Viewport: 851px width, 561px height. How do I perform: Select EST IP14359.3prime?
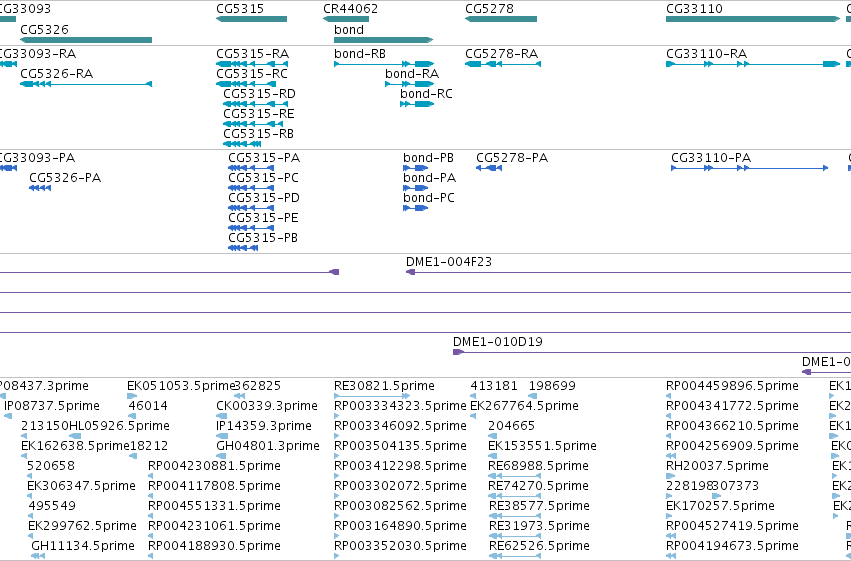[264, 426]
